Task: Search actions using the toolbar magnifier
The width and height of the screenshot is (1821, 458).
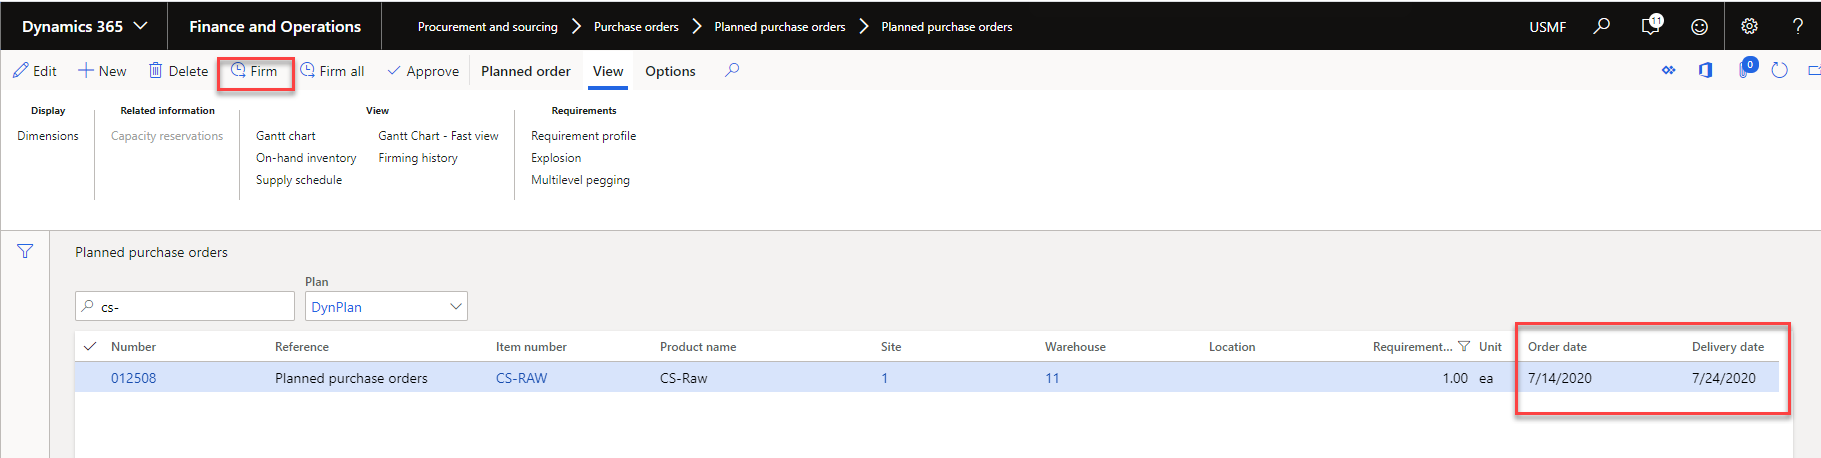Action: pyautogui.click(x=732, y=71)
